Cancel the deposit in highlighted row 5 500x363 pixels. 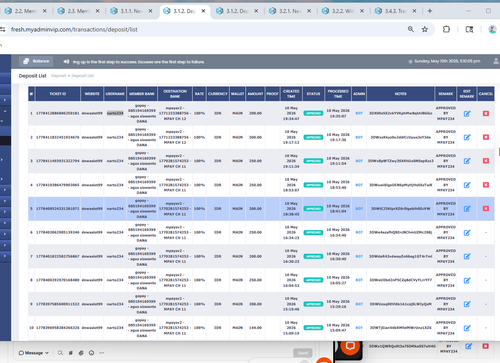tap(486, 209)
